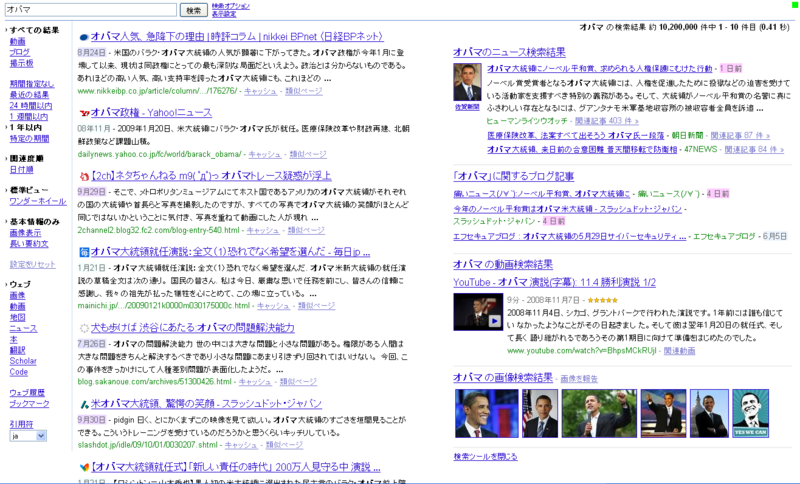Open 関連記事 403 件 link

click(607, 121)
